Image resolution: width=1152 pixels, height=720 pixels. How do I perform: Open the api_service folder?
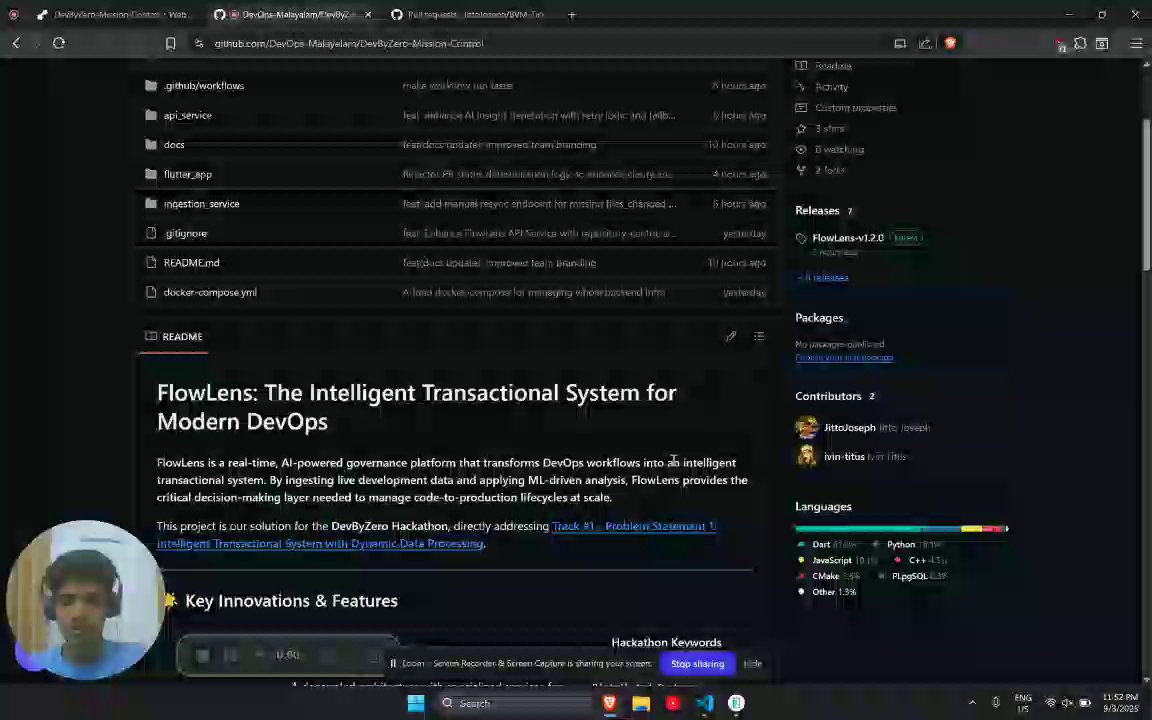pos(187,115)
